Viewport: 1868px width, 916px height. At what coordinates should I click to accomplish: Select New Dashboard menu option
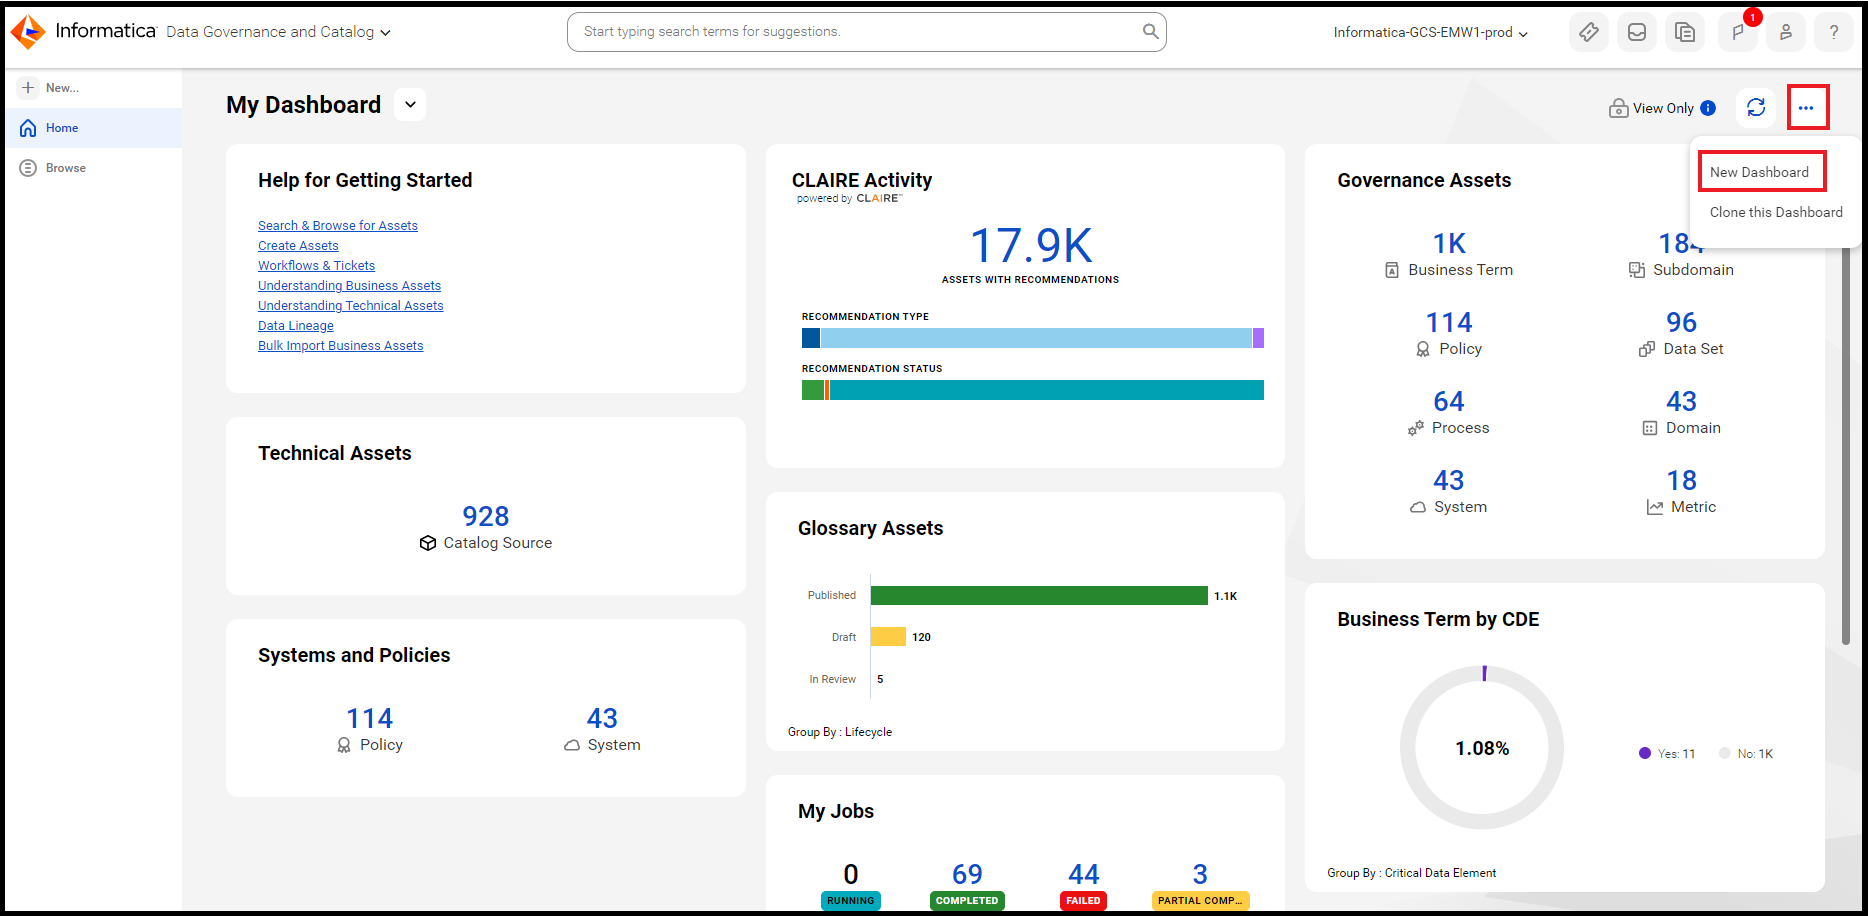click(1759, 172)
